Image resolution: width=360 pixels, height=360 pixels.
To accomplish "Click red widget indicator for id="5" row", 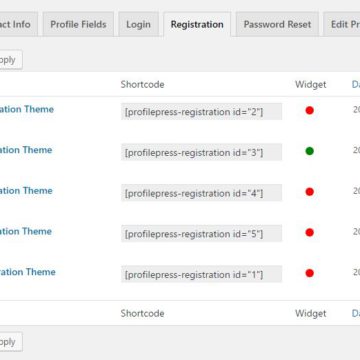I will click(310, 232).
